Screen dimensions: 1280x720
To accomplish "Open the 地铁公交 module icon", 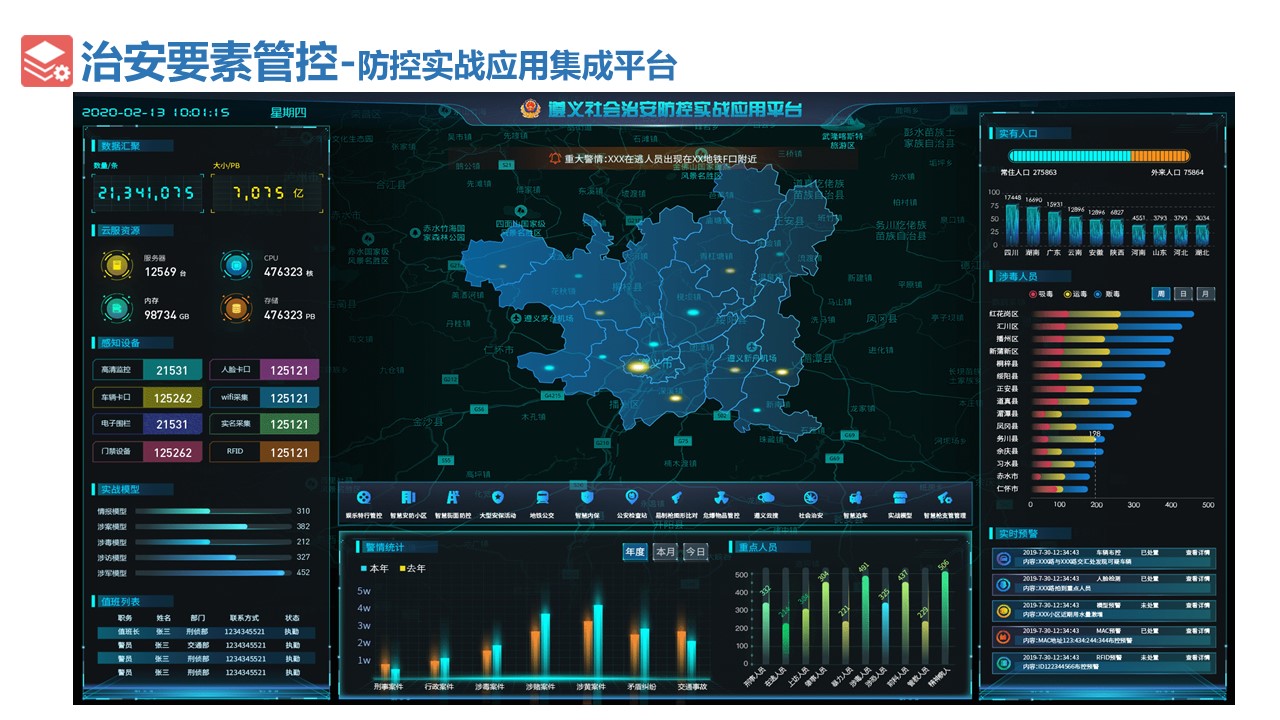I will [542, 498].
